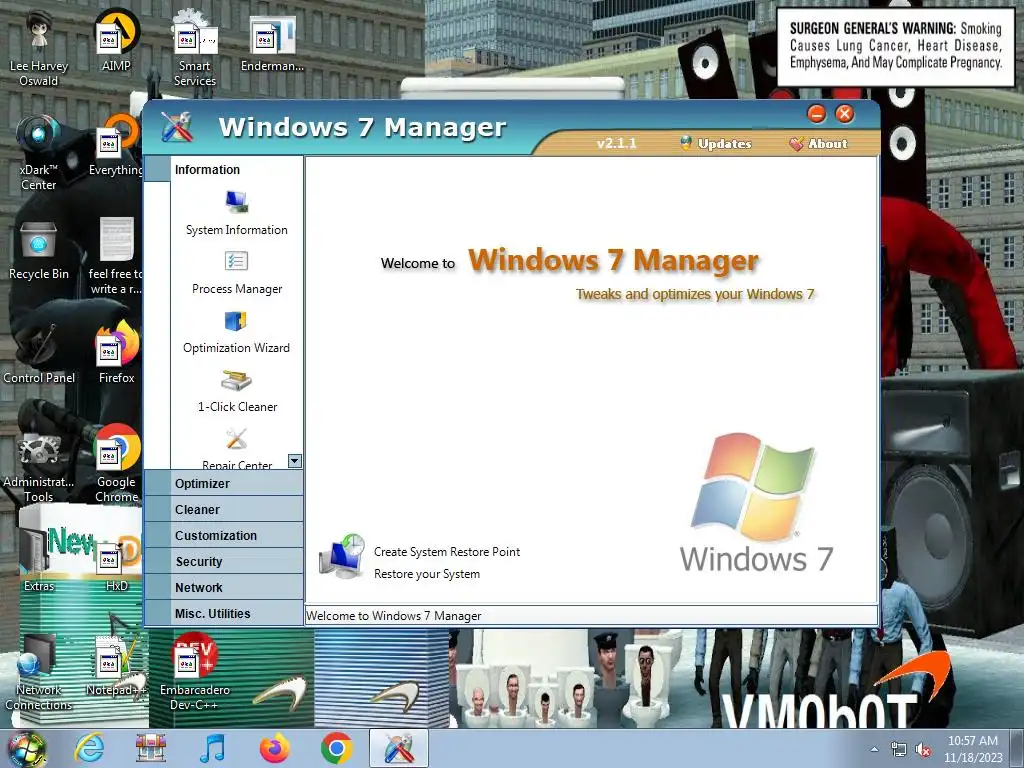Click 'Welcome to Windows 7 Manager' status text

[393, 616]
